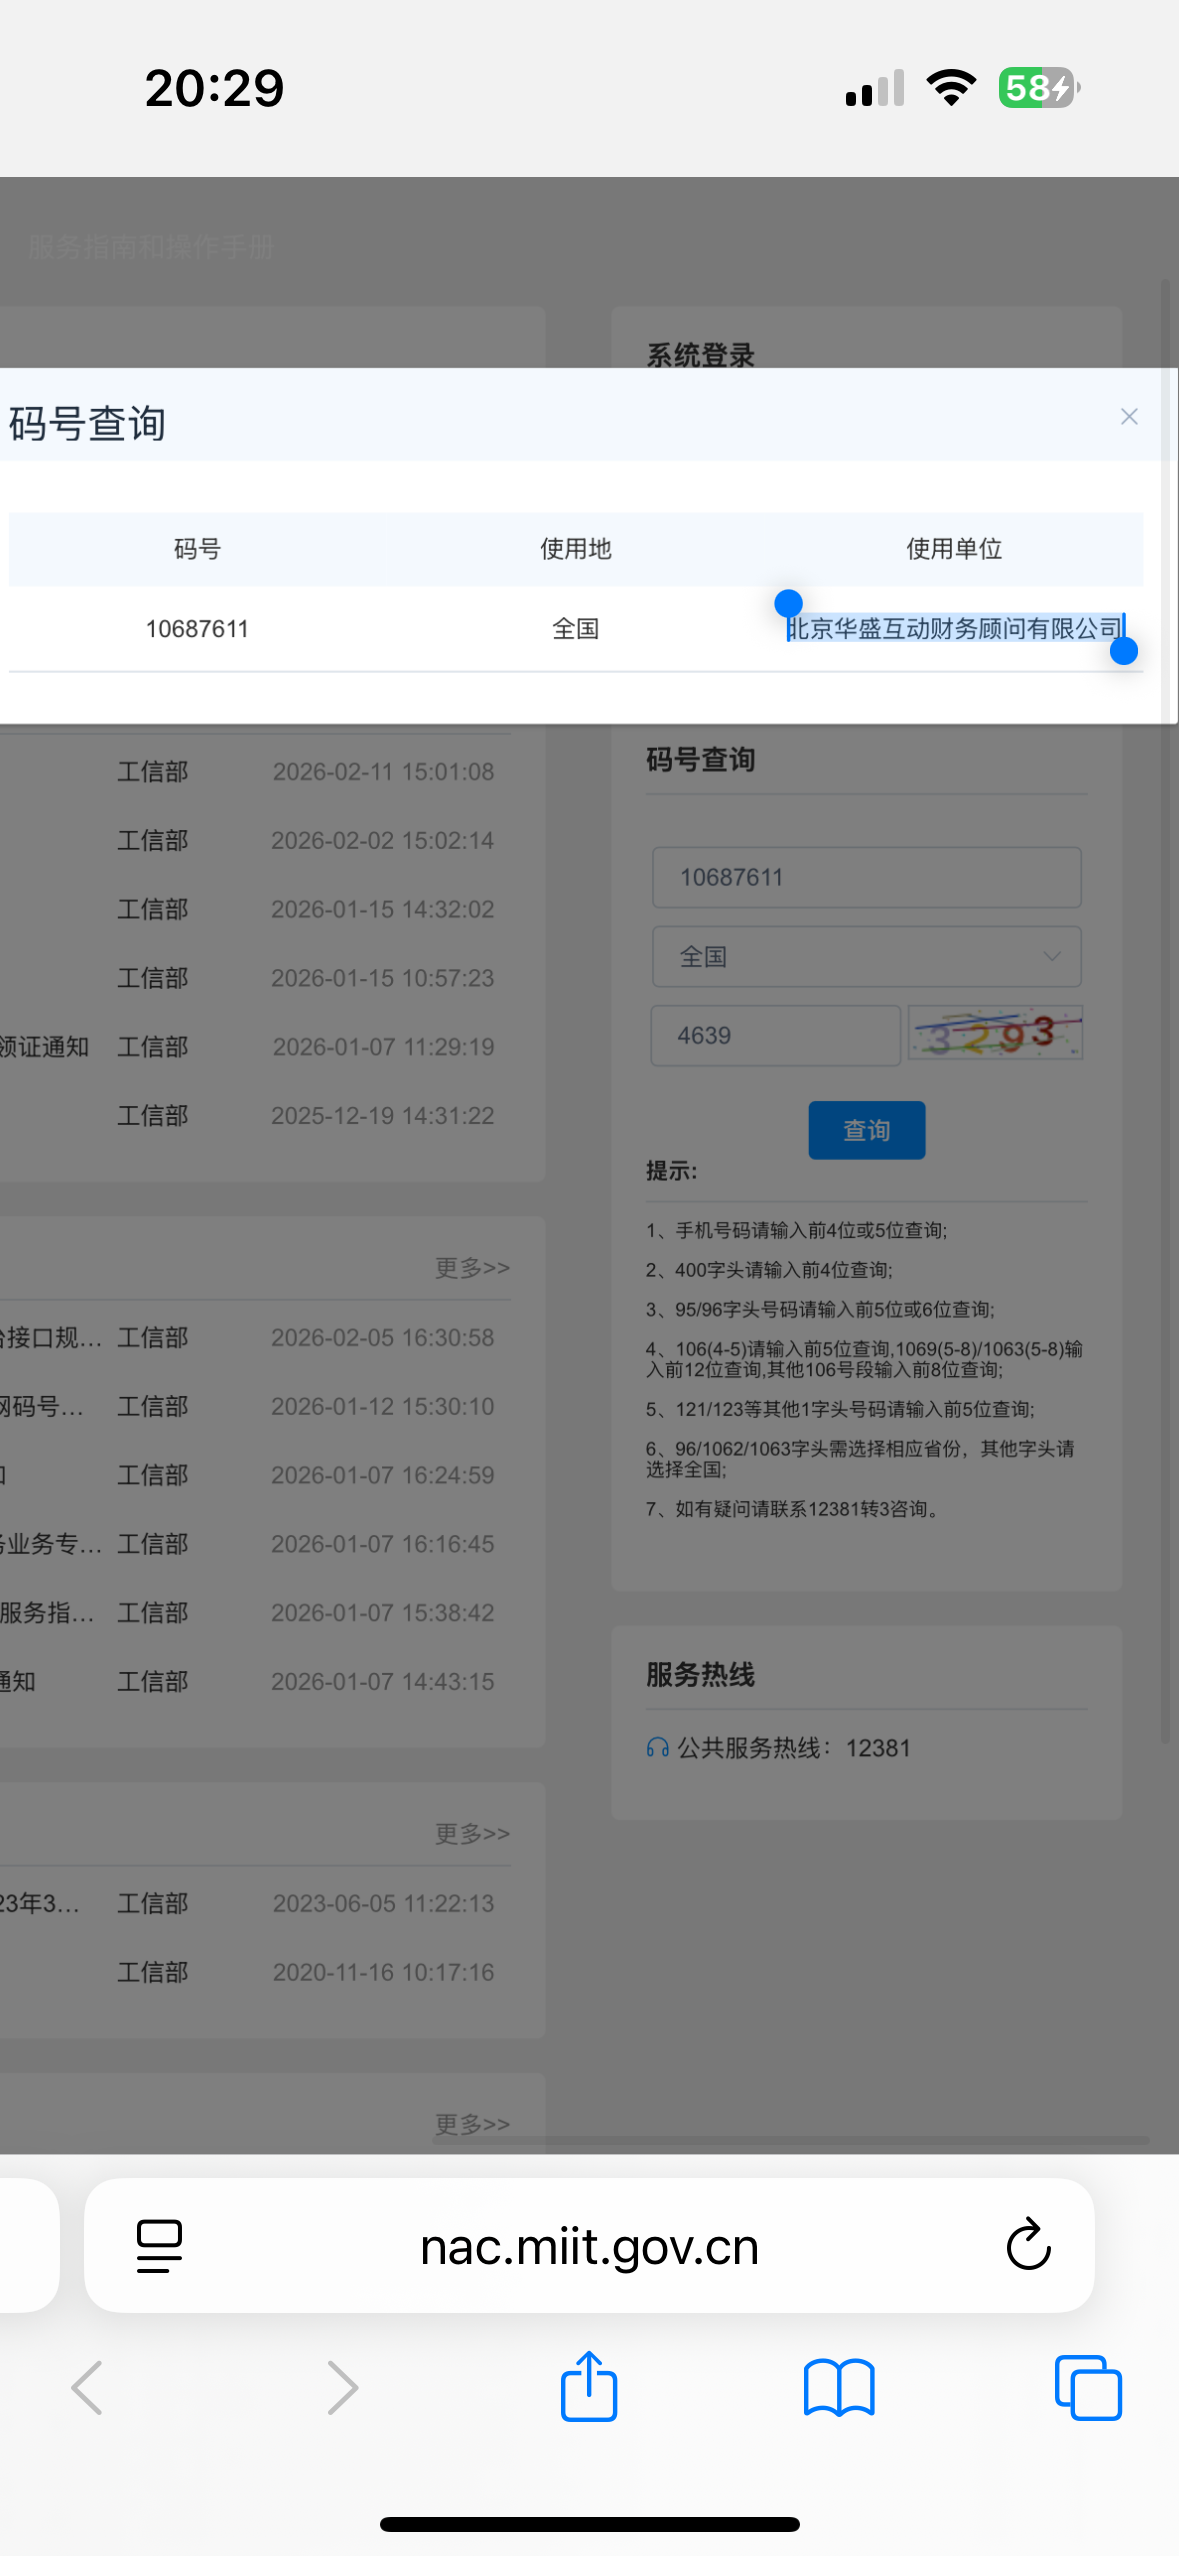
Task: Open Safari bookmarks book icon
Action: (x=839, y=2387)
